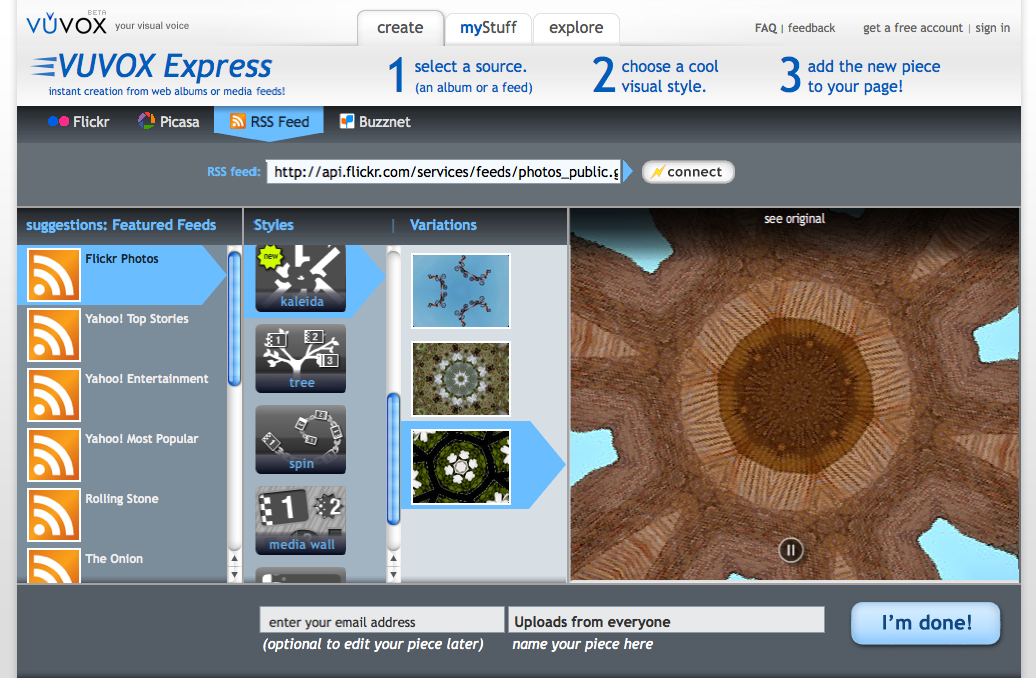Click the RSS feed URL field
The width and height of the screenshot is (1036, 678).
pos(443,172)
